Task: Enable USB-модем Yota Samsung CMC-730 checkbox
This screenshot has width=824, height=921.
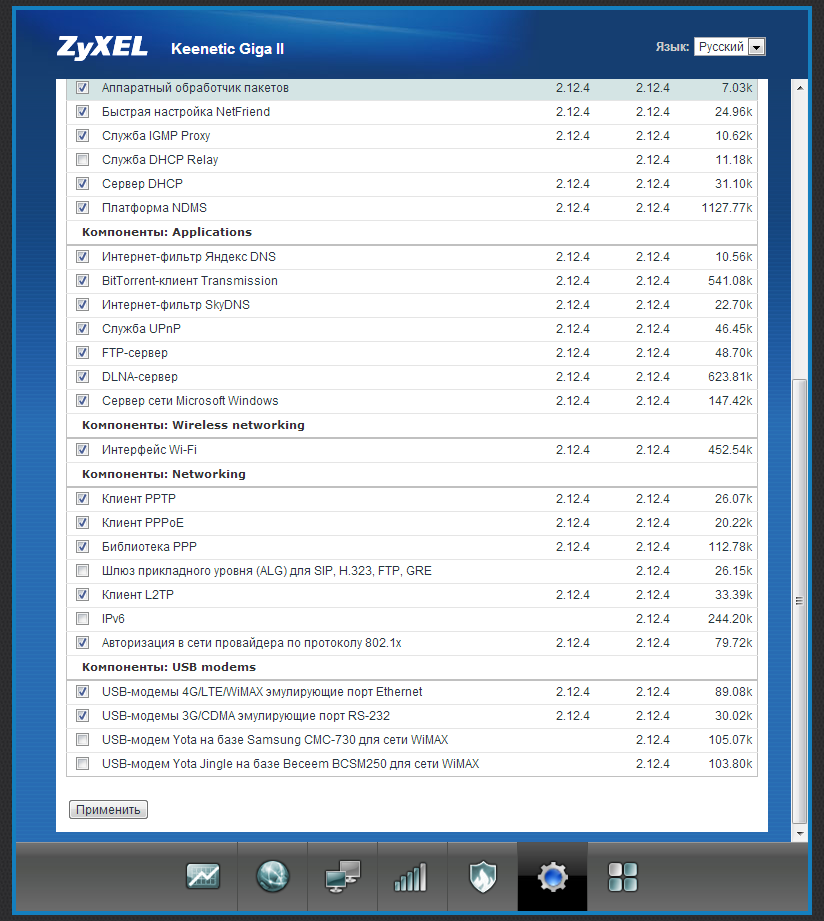Action: point(83,740)
